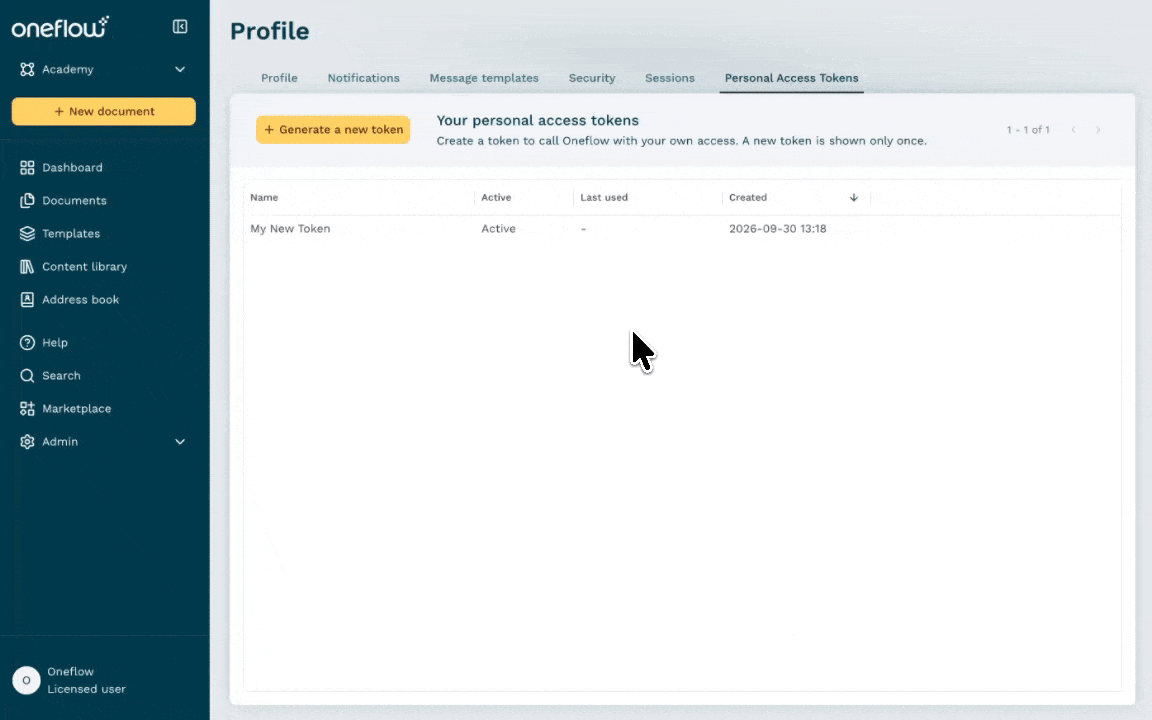Open the Documents icon in sidebar

pos(27,201)
